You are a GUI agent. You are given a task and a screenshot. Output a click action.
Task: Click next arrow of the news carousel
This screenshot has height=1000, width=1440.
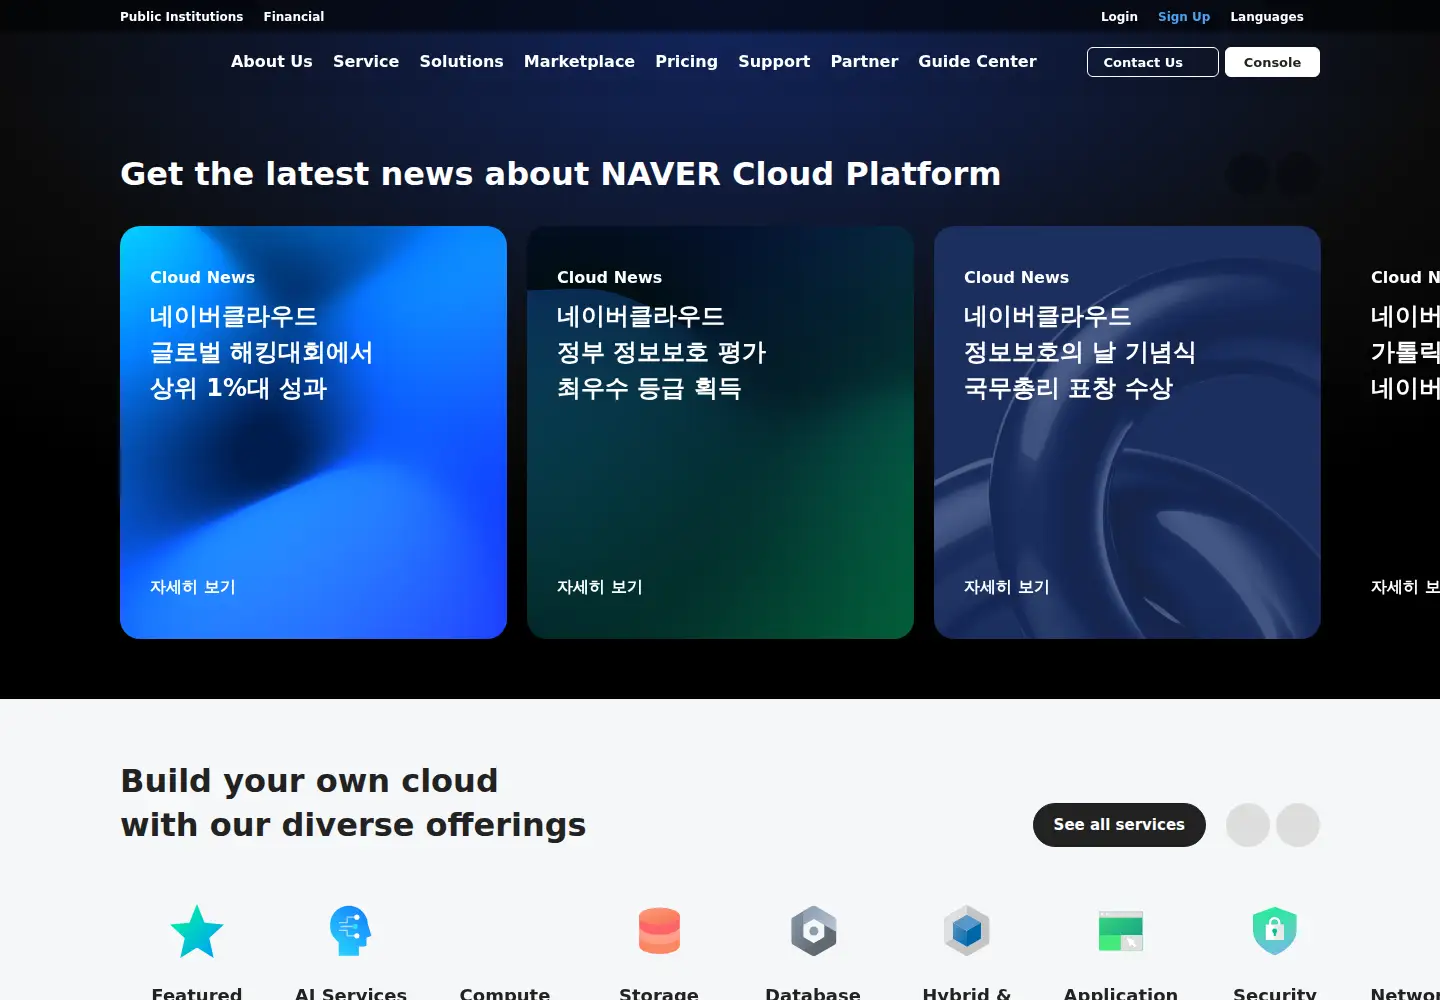pyautogui.click(x=1298, y=174)
